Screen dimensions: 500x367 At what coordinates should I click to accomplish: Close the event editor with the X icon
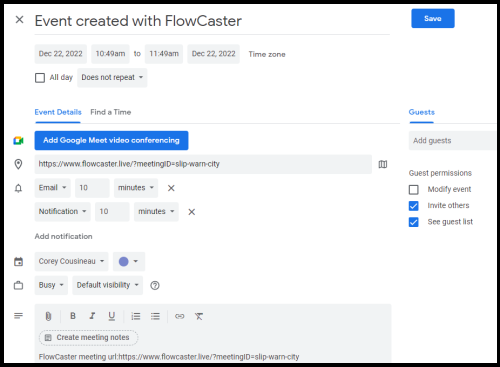click(19, 20)
